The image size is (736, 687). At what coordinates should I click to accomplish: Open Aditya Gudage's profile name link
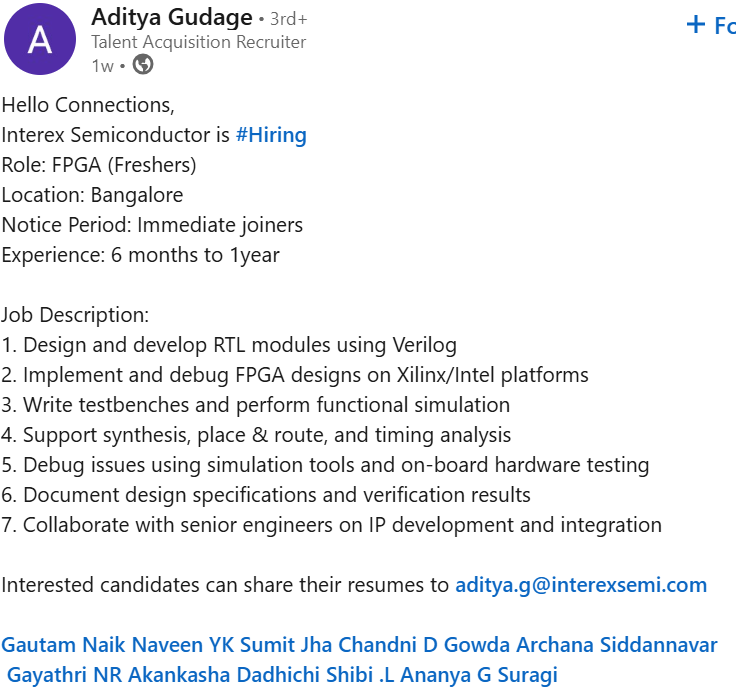coord(171,17)
